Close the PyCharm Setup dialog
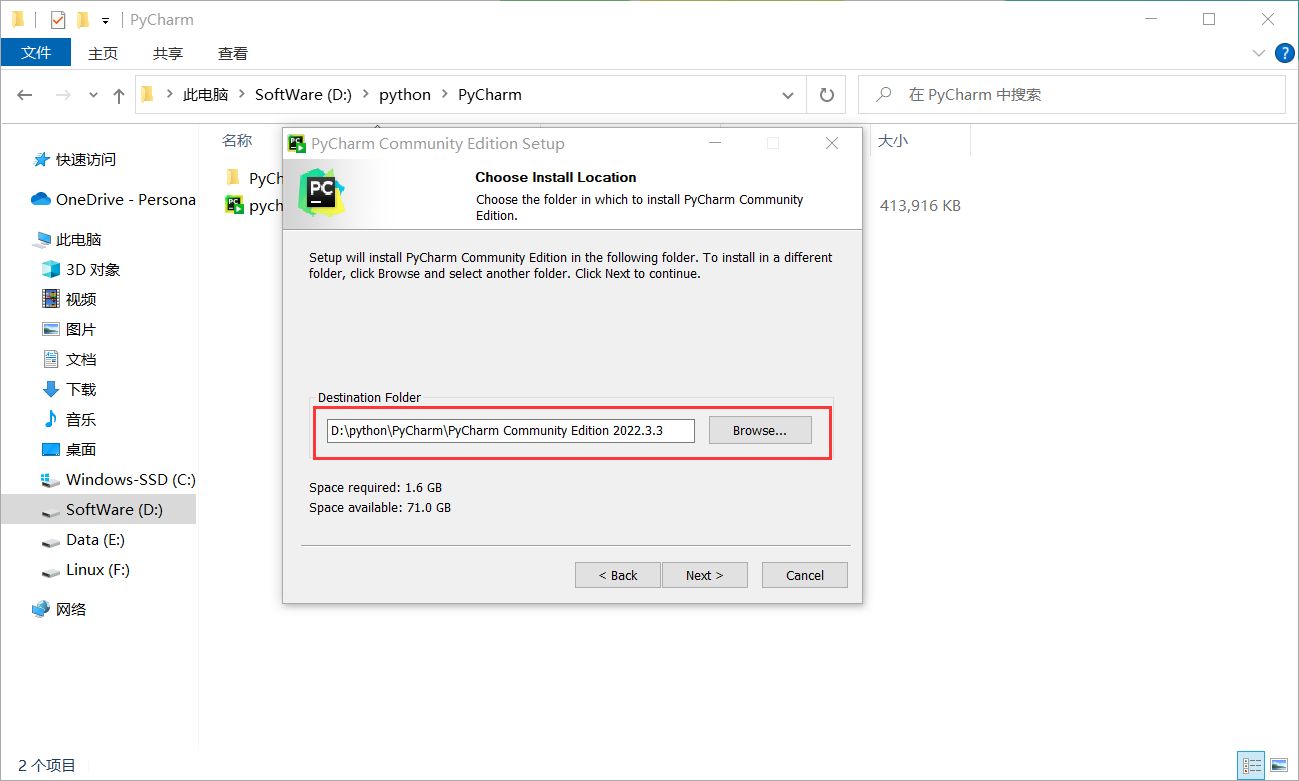 click(x=832, y=143)
